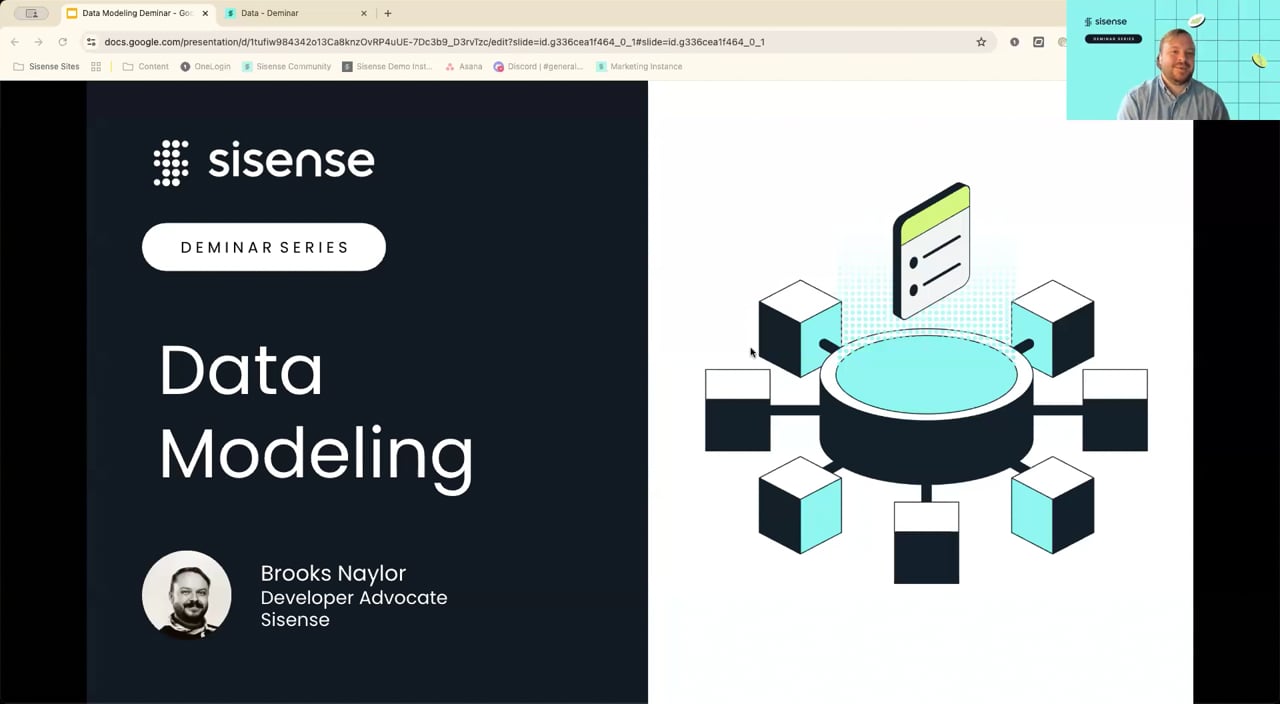Reload the current page
The image size is (1280, 704).
point(62,42)
